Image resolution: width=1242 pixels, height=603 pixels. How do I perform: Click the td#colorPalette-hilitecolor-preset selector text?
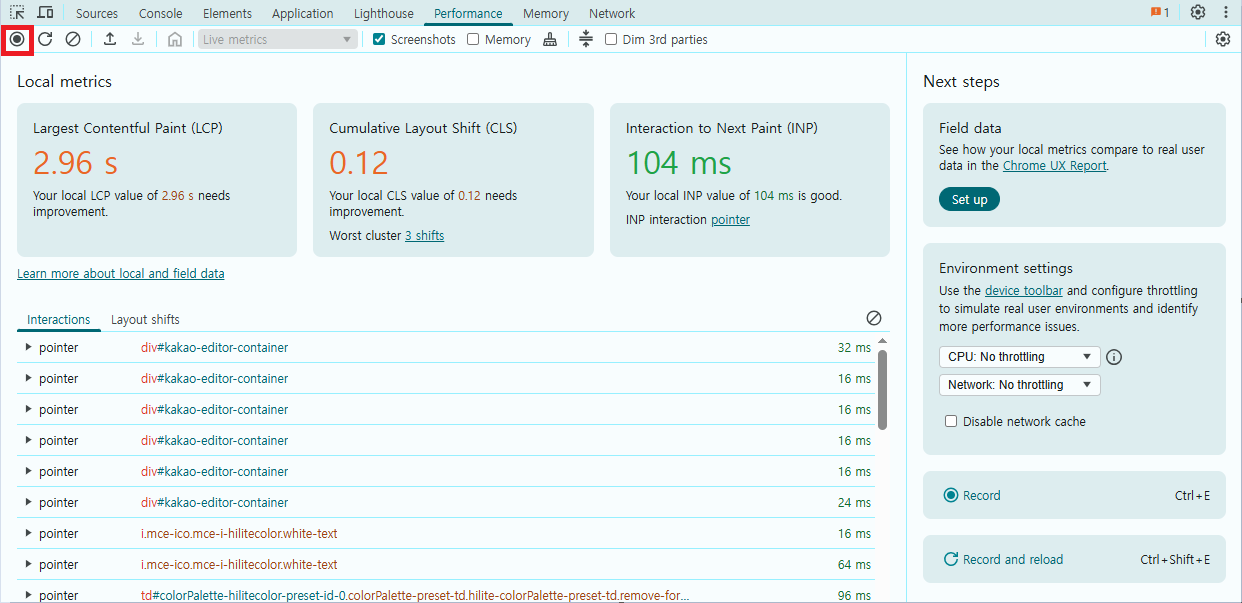tap(415, 595)
